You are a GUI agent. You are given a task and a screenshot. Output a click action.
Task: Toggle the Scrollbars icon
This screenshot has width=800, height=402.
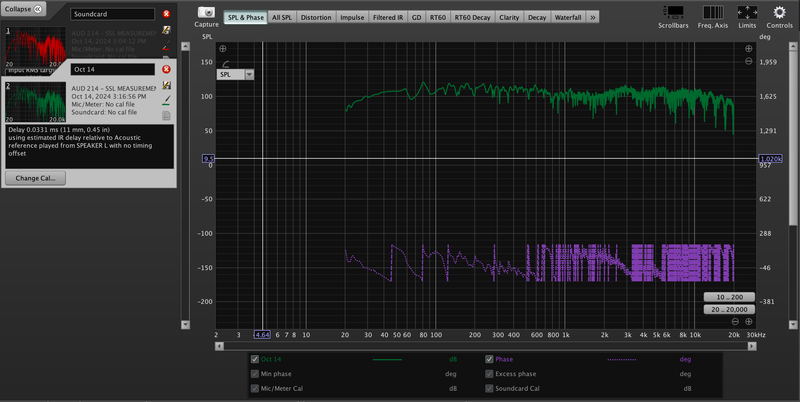(673, 12)
